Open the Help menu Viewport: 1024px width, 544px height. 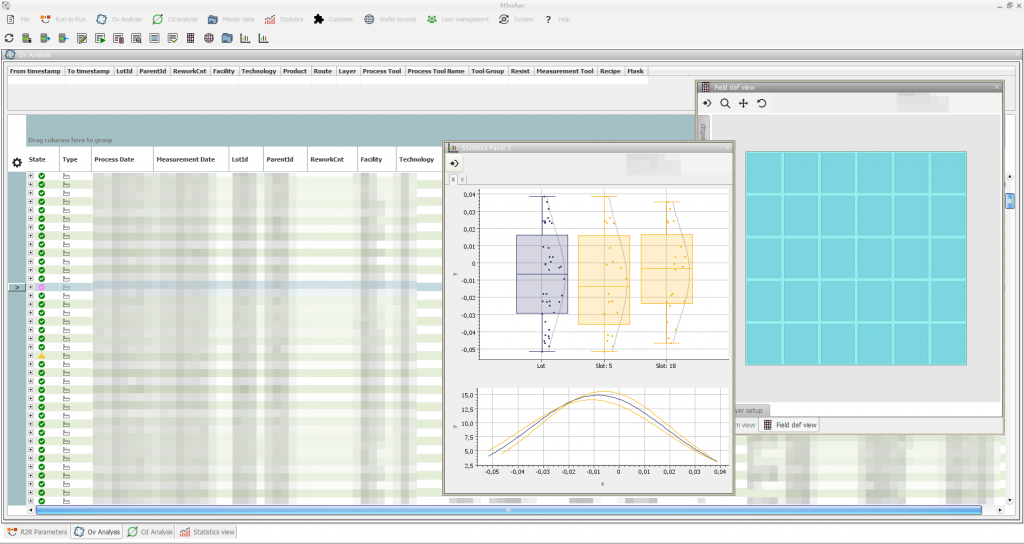point(557,20)
